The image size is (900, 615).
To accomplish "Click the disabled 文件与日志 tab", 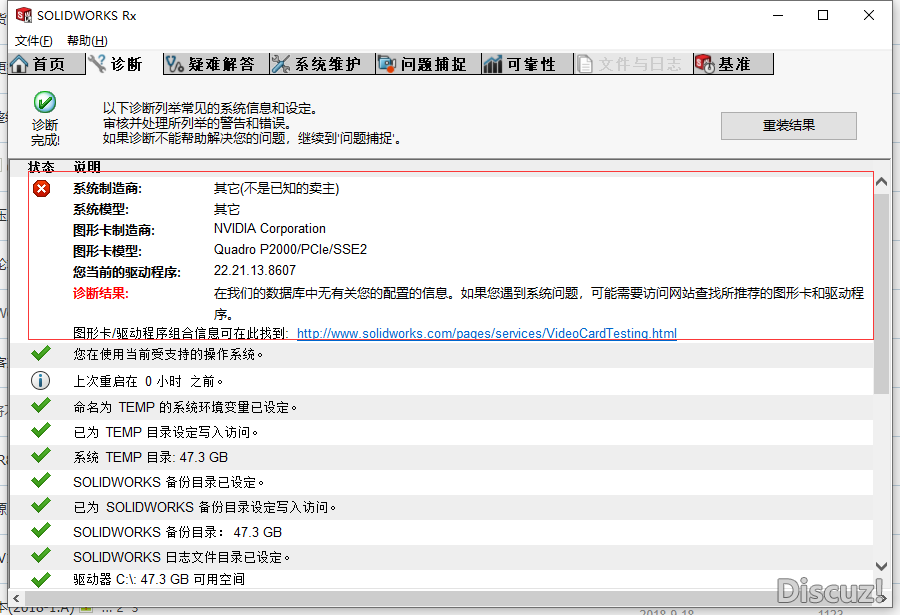I will click(x=633, y=64).
